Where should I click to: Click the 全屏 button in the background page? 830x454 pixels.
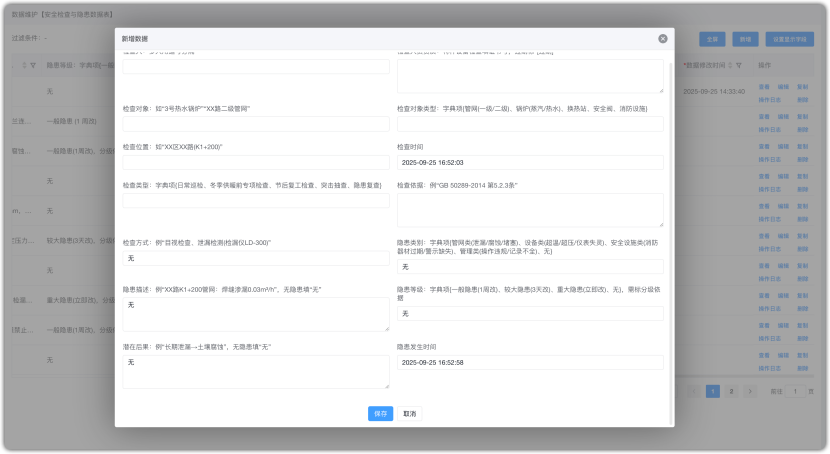tap(712, 39)
